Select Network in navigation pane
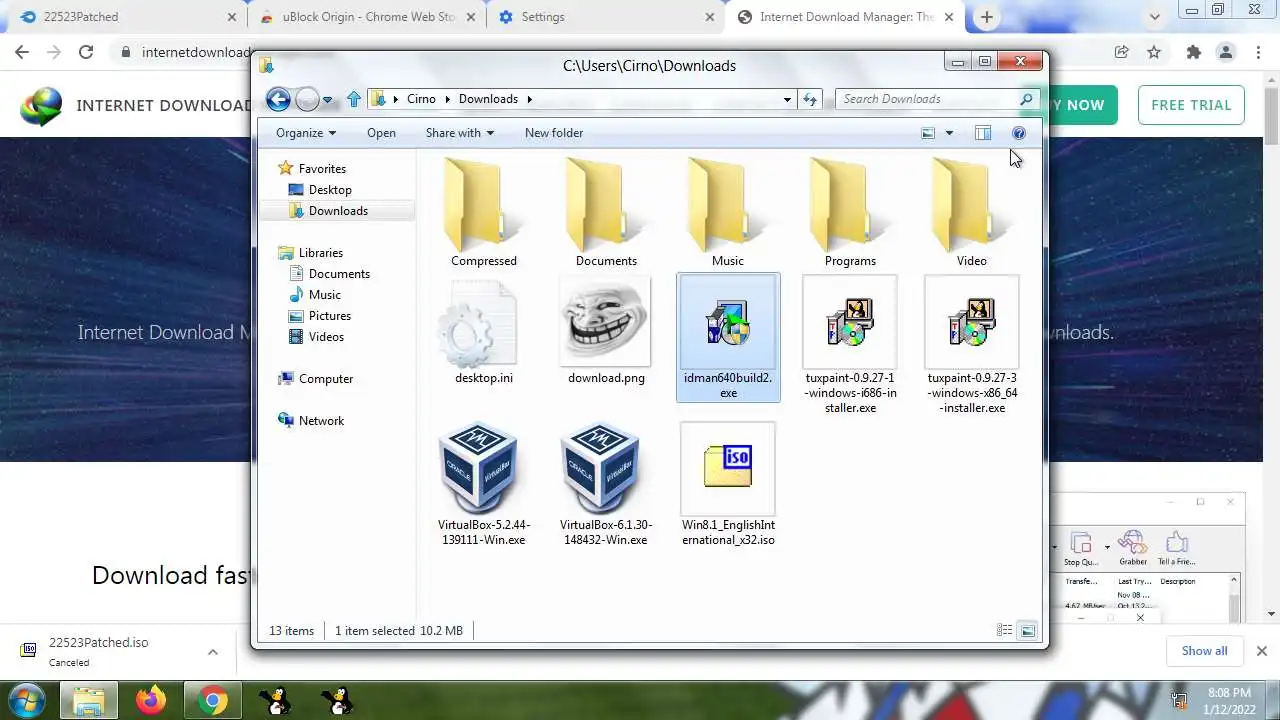Image resolution: width=1280 pixels, height=720 pixels. pos(311,421)
